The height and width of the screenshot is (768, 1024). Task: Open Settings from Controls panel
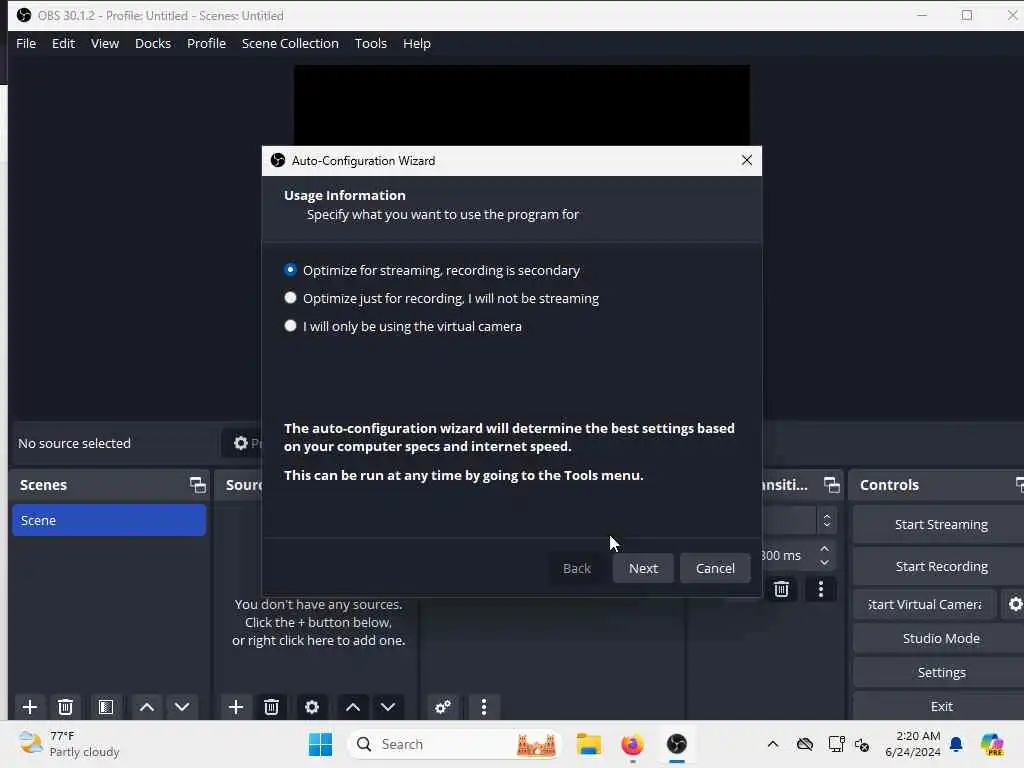pyautogui.click(x=940, y=672)
